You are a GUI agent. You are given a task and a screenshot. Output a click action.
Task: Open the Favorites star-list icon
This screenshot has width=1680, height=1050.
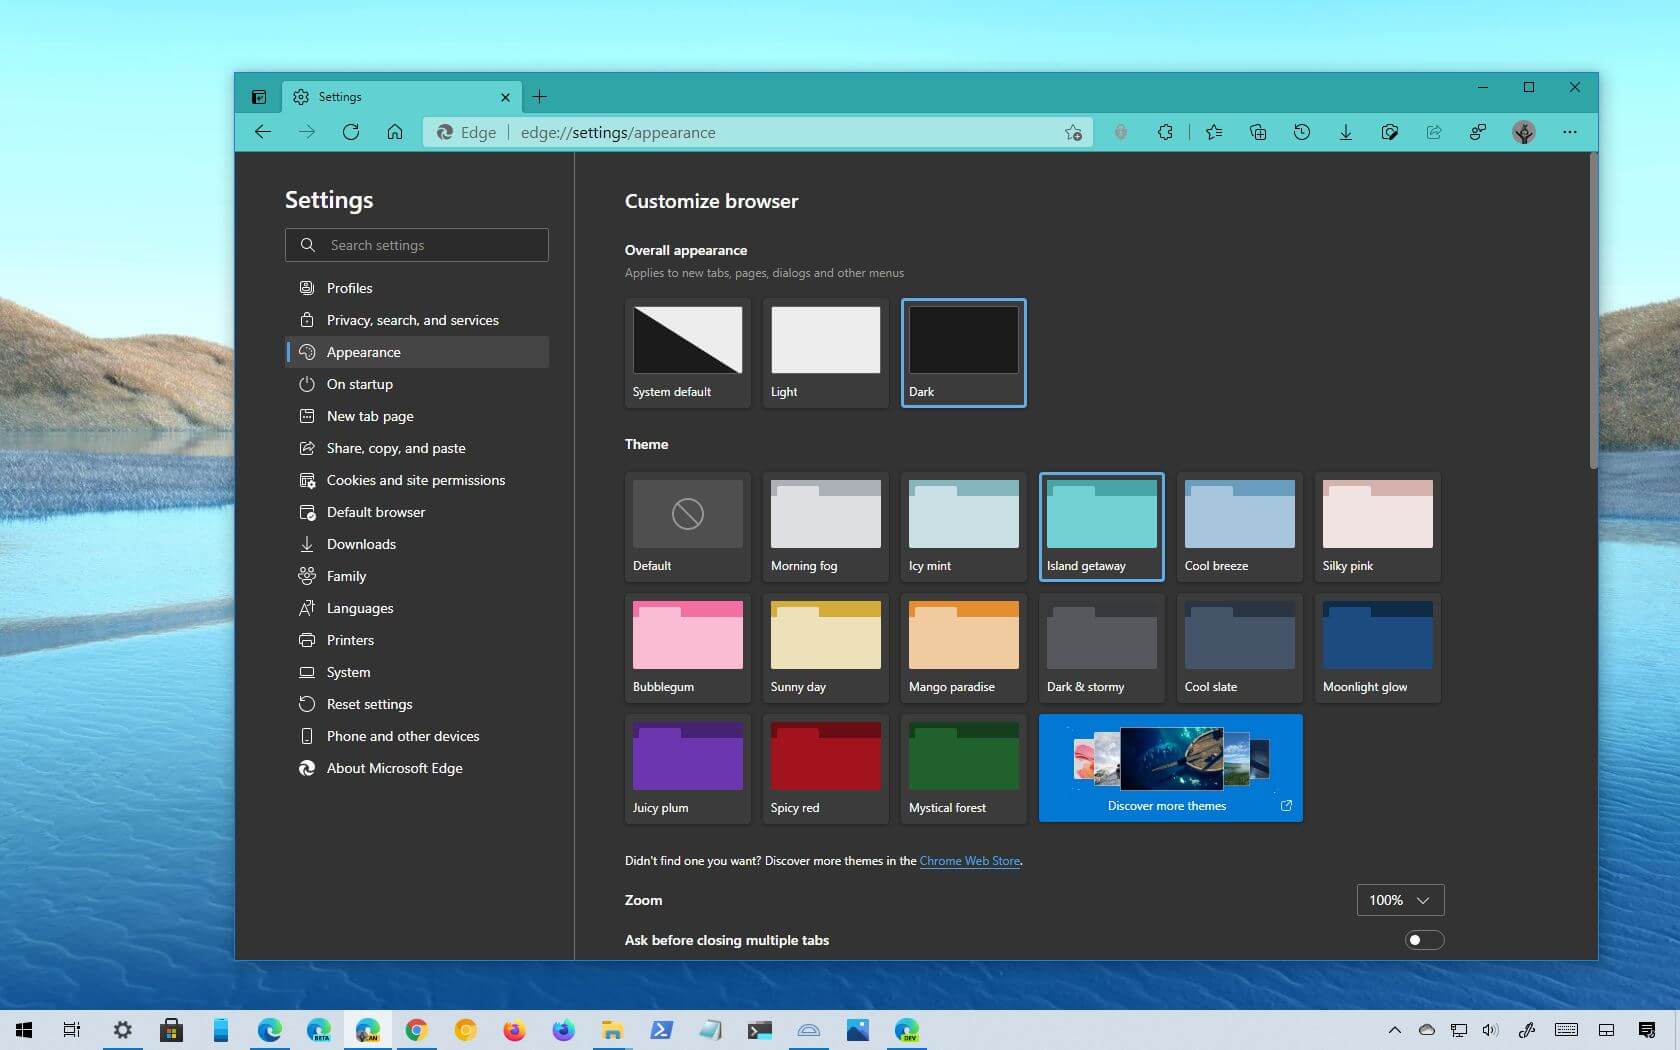1213,132
